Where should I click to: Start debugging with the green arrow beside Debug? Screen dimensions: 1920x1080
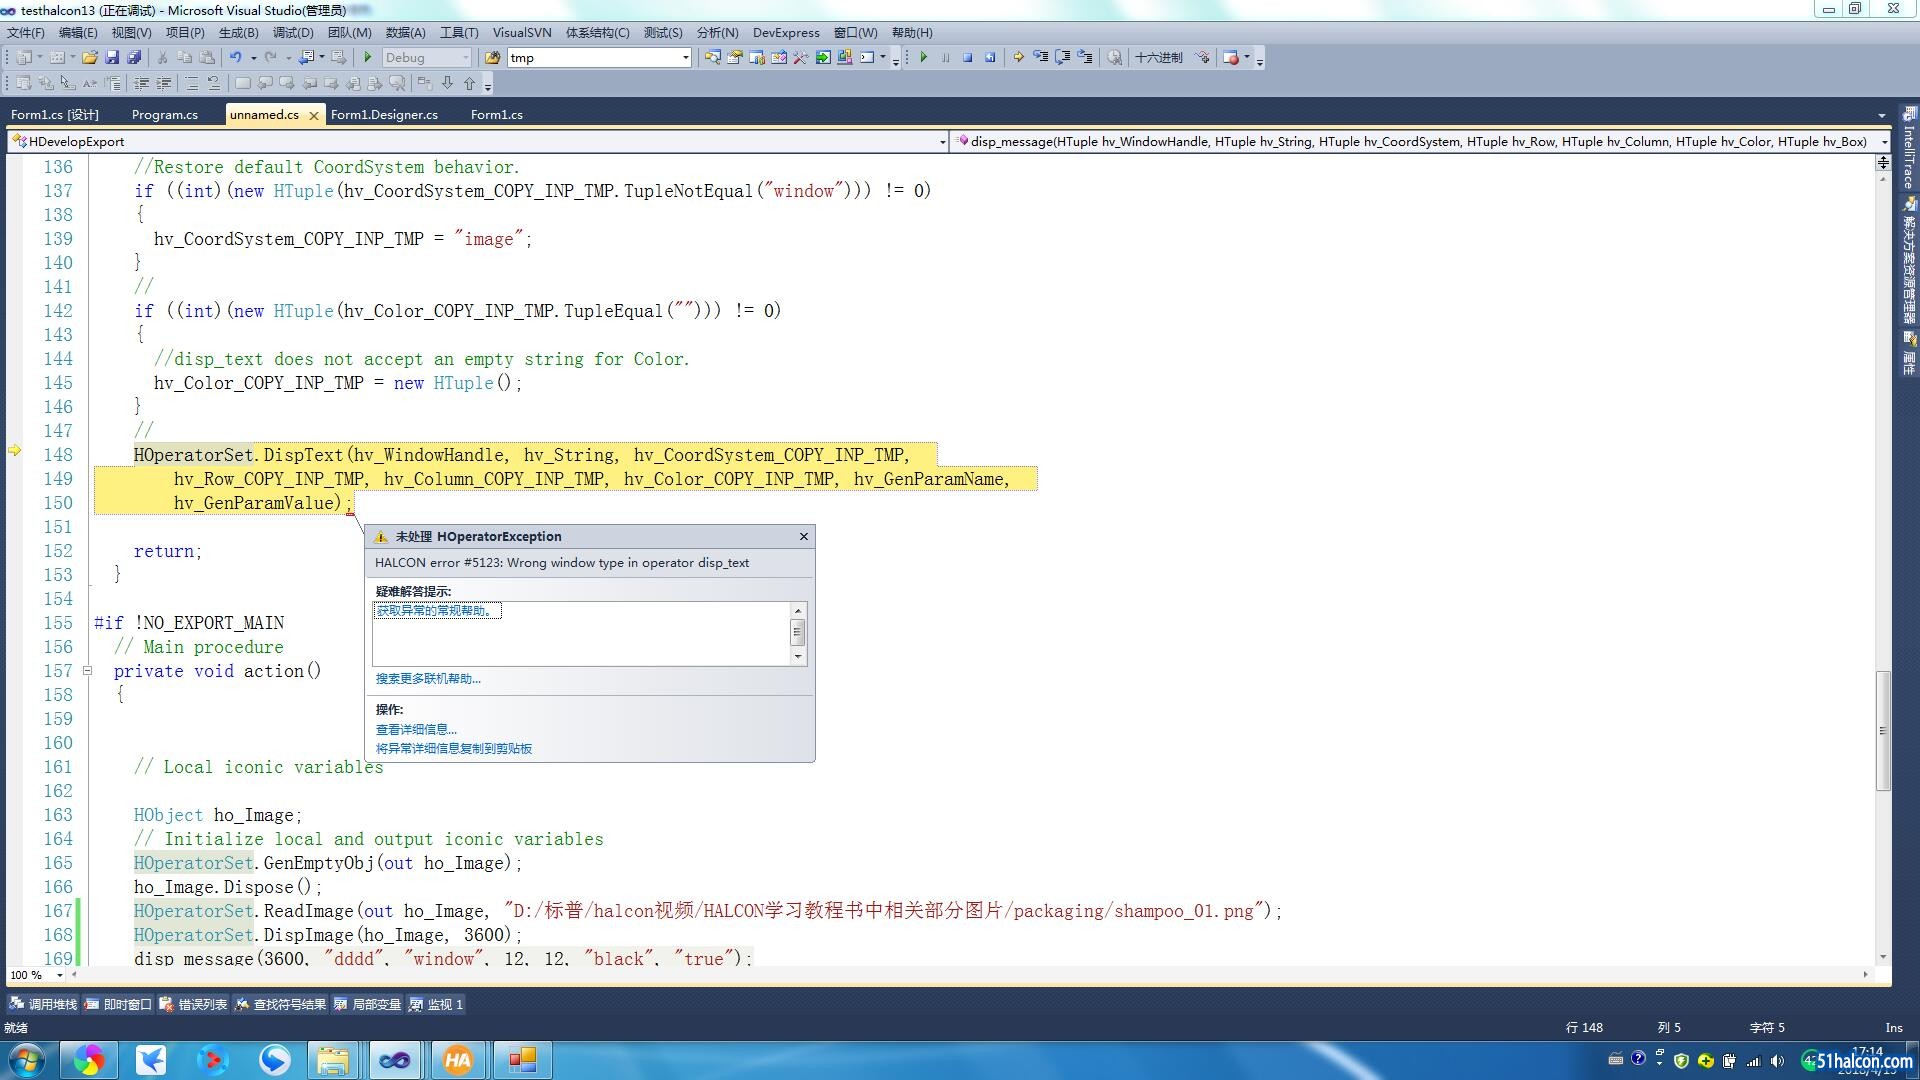point(368,58)
